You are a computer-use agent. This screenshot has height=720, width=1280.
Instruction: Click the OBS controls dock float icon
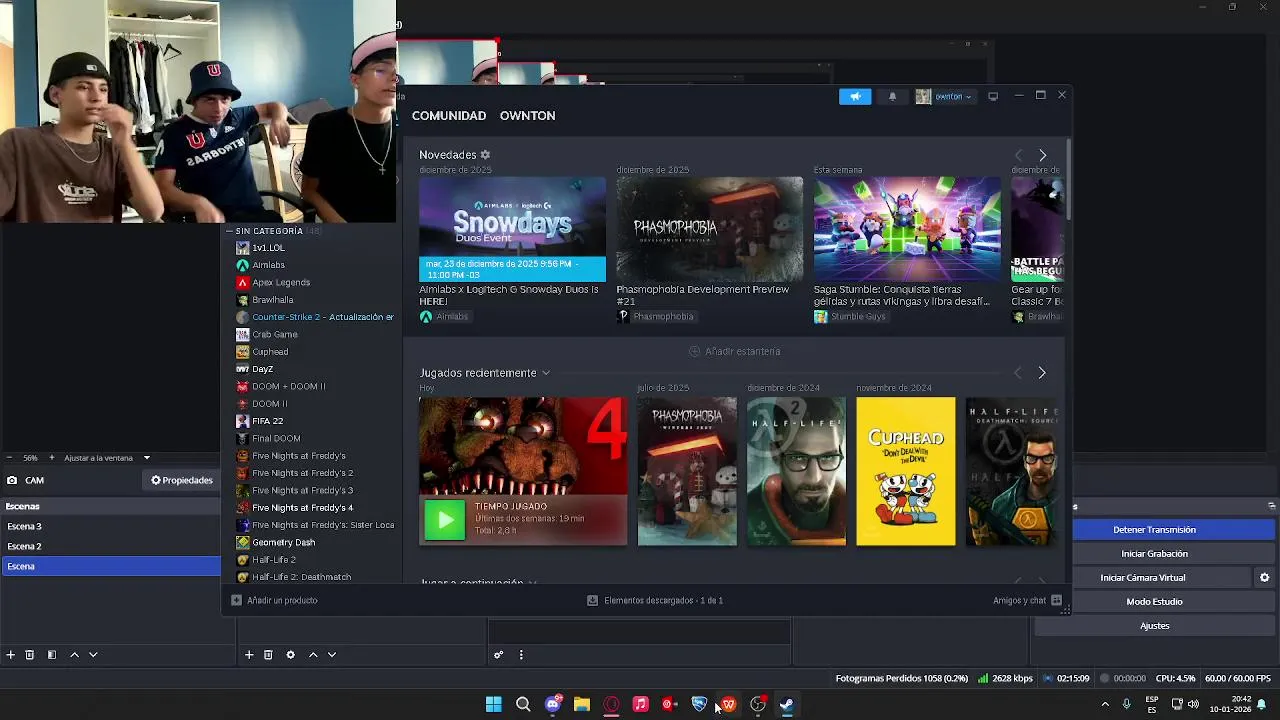(x=1271, y=506)
